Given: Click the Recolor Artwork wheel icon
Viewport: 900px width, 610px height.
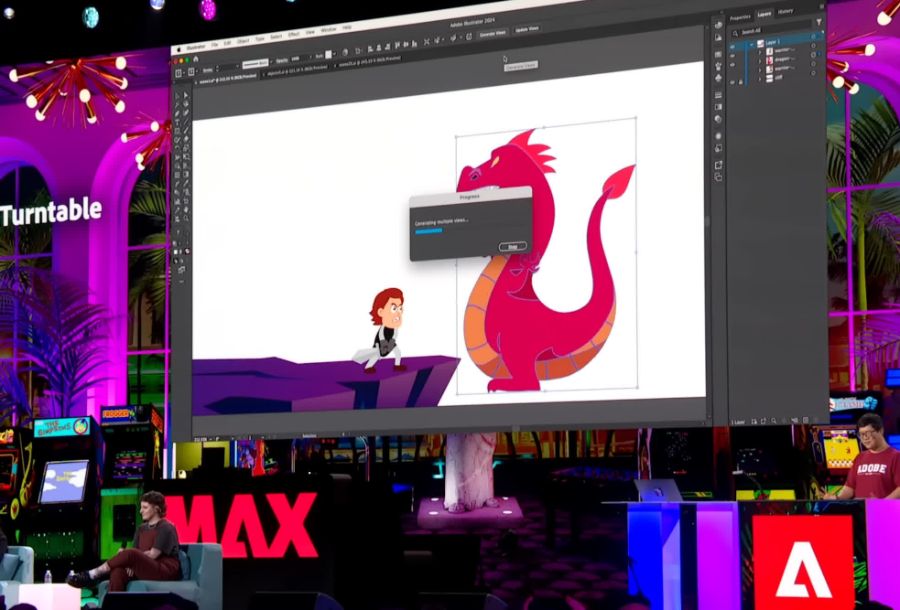Looking at the screenshot, I should click(x=345, y=52).
